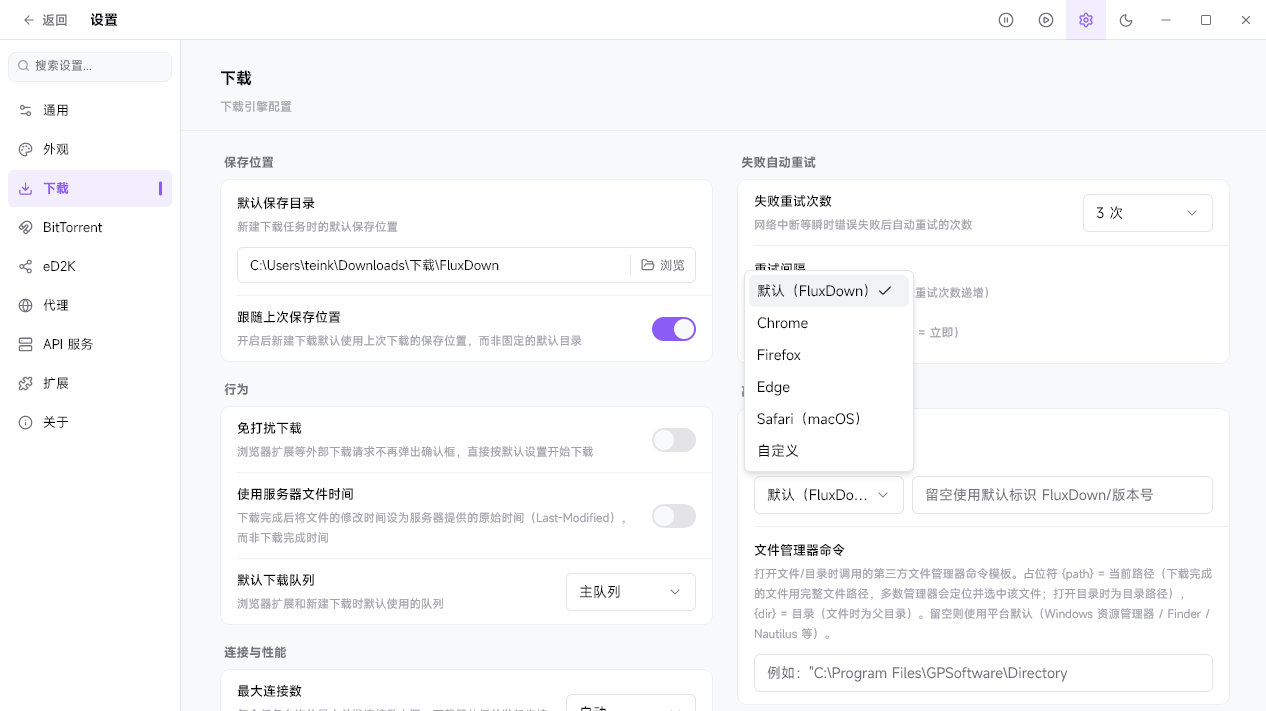Click the 通用 sliders icon in sidebar

coord(26,110)
